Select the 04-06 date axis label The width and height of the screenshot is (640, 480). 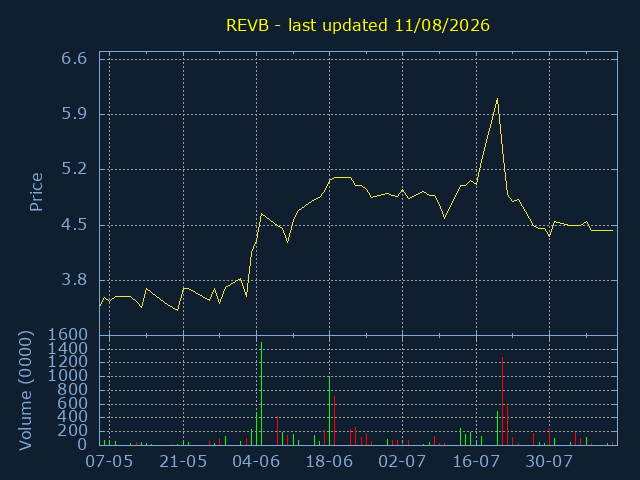click(x=256, y=462)
